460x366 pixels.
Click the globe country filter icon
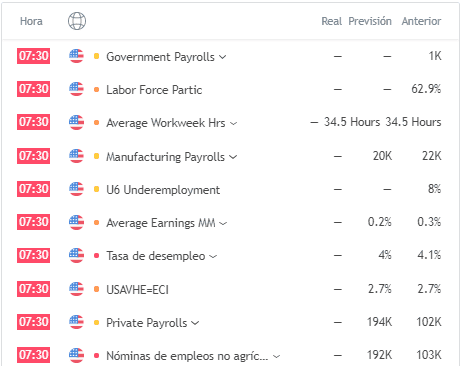(77, 21)
